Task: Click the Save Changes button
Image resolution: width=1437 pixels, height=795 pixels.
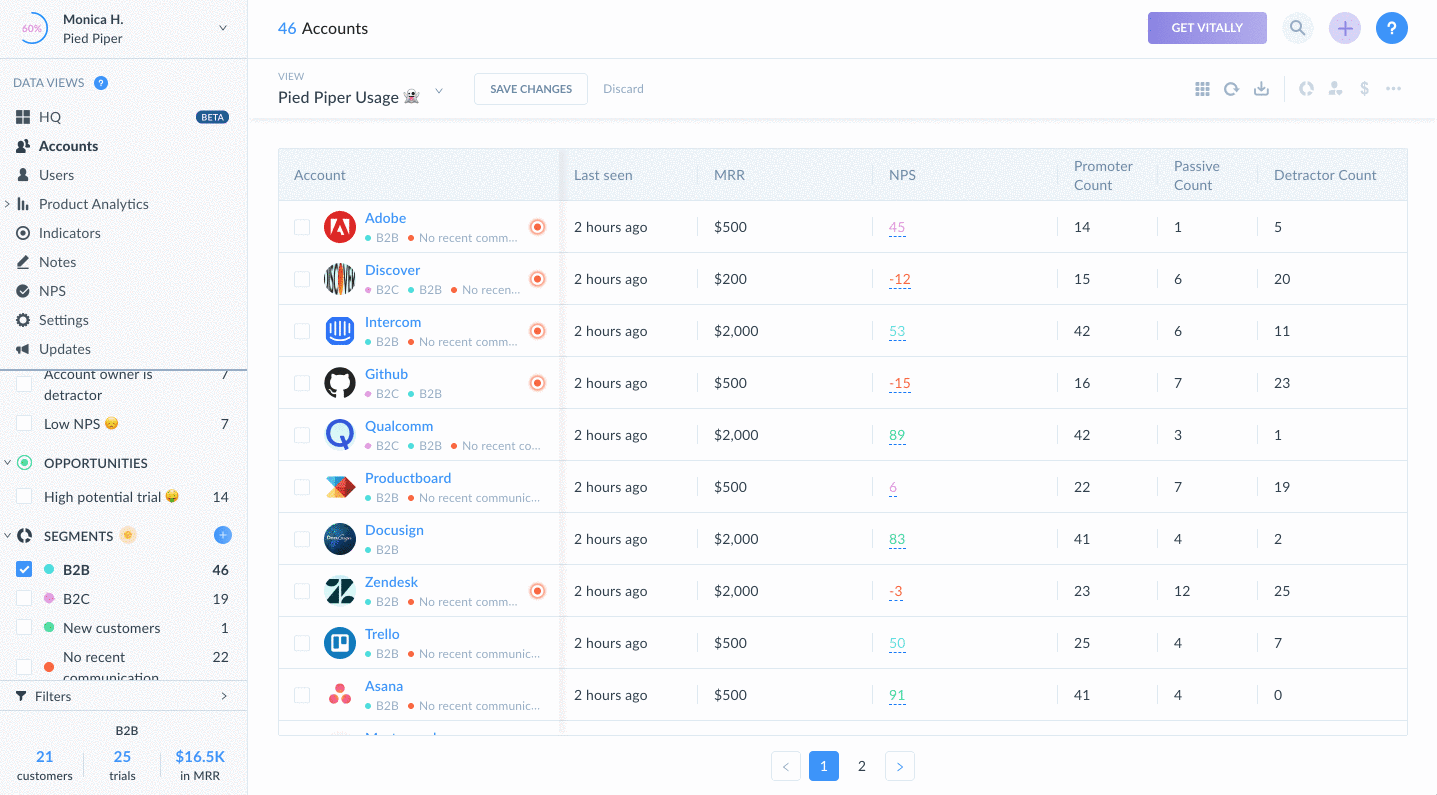Action: pos(531,89)
